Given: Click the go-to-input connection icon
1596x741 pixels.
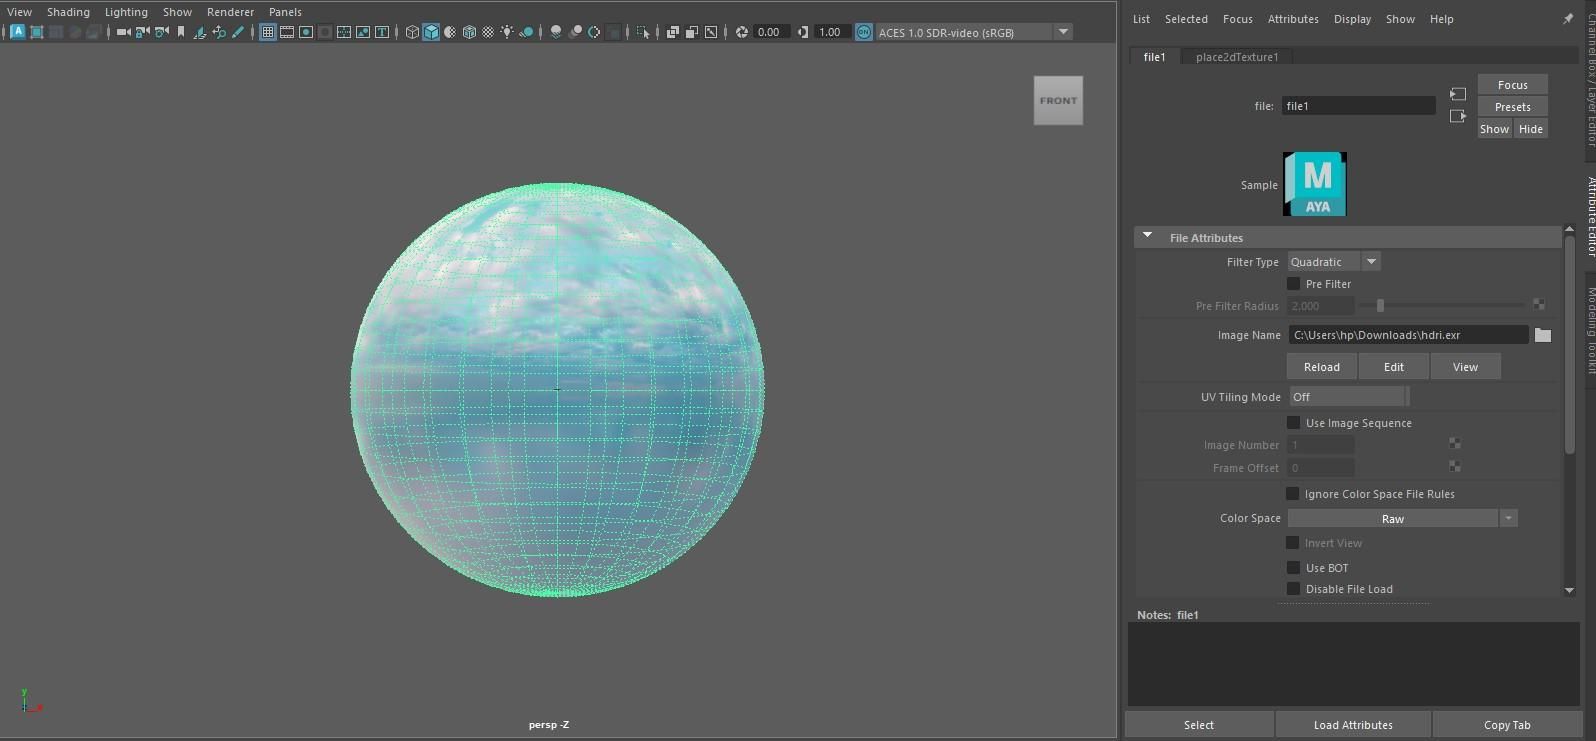Looking at the screenshot, I should click(x=1458, y=94).
